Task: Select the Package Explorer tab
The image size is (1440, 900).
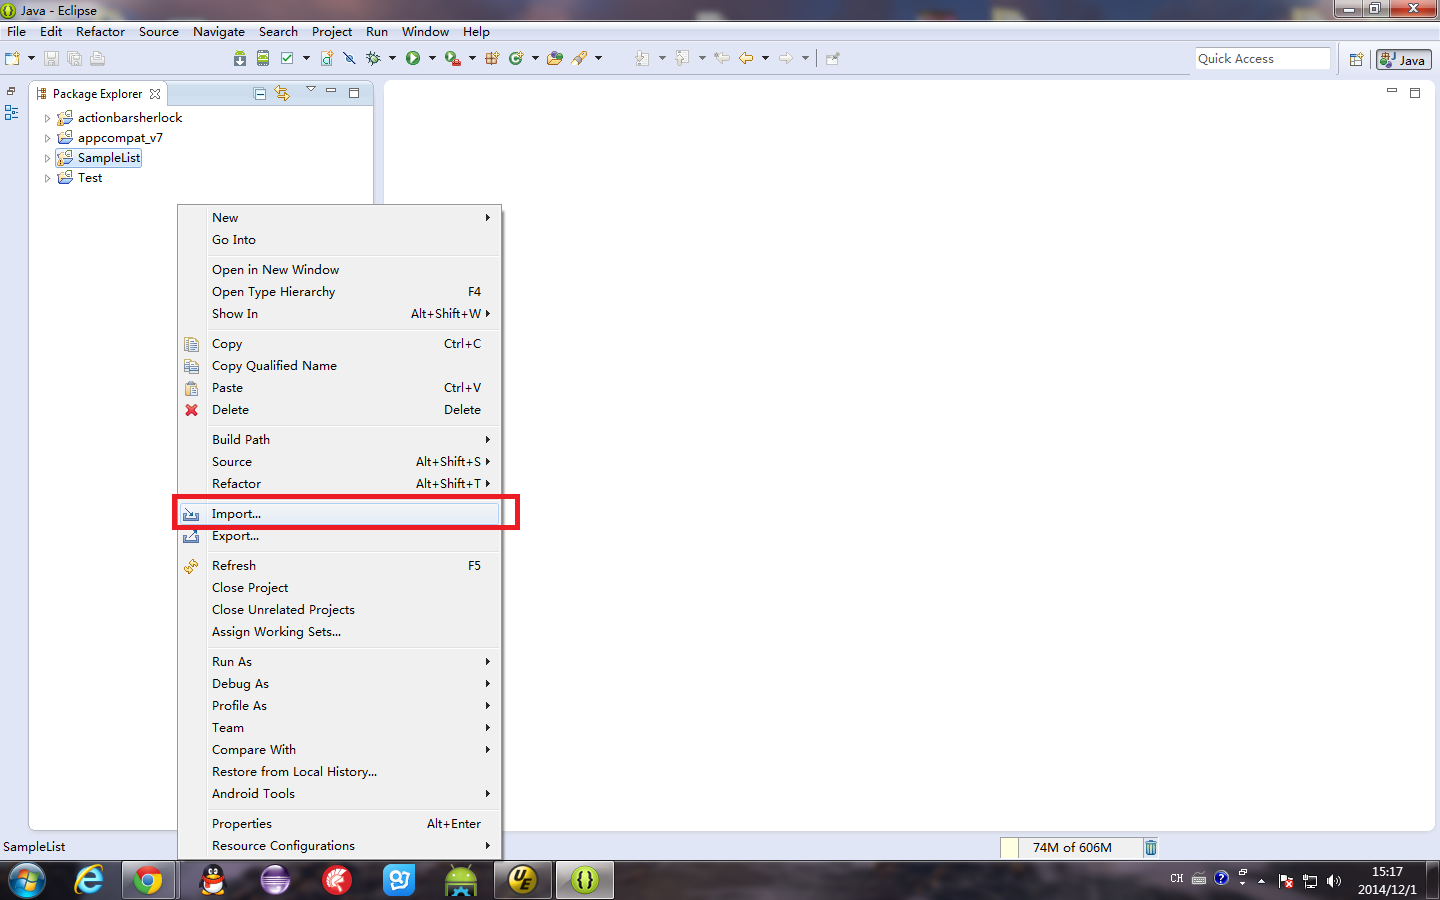Action: [x=97, y=94]
